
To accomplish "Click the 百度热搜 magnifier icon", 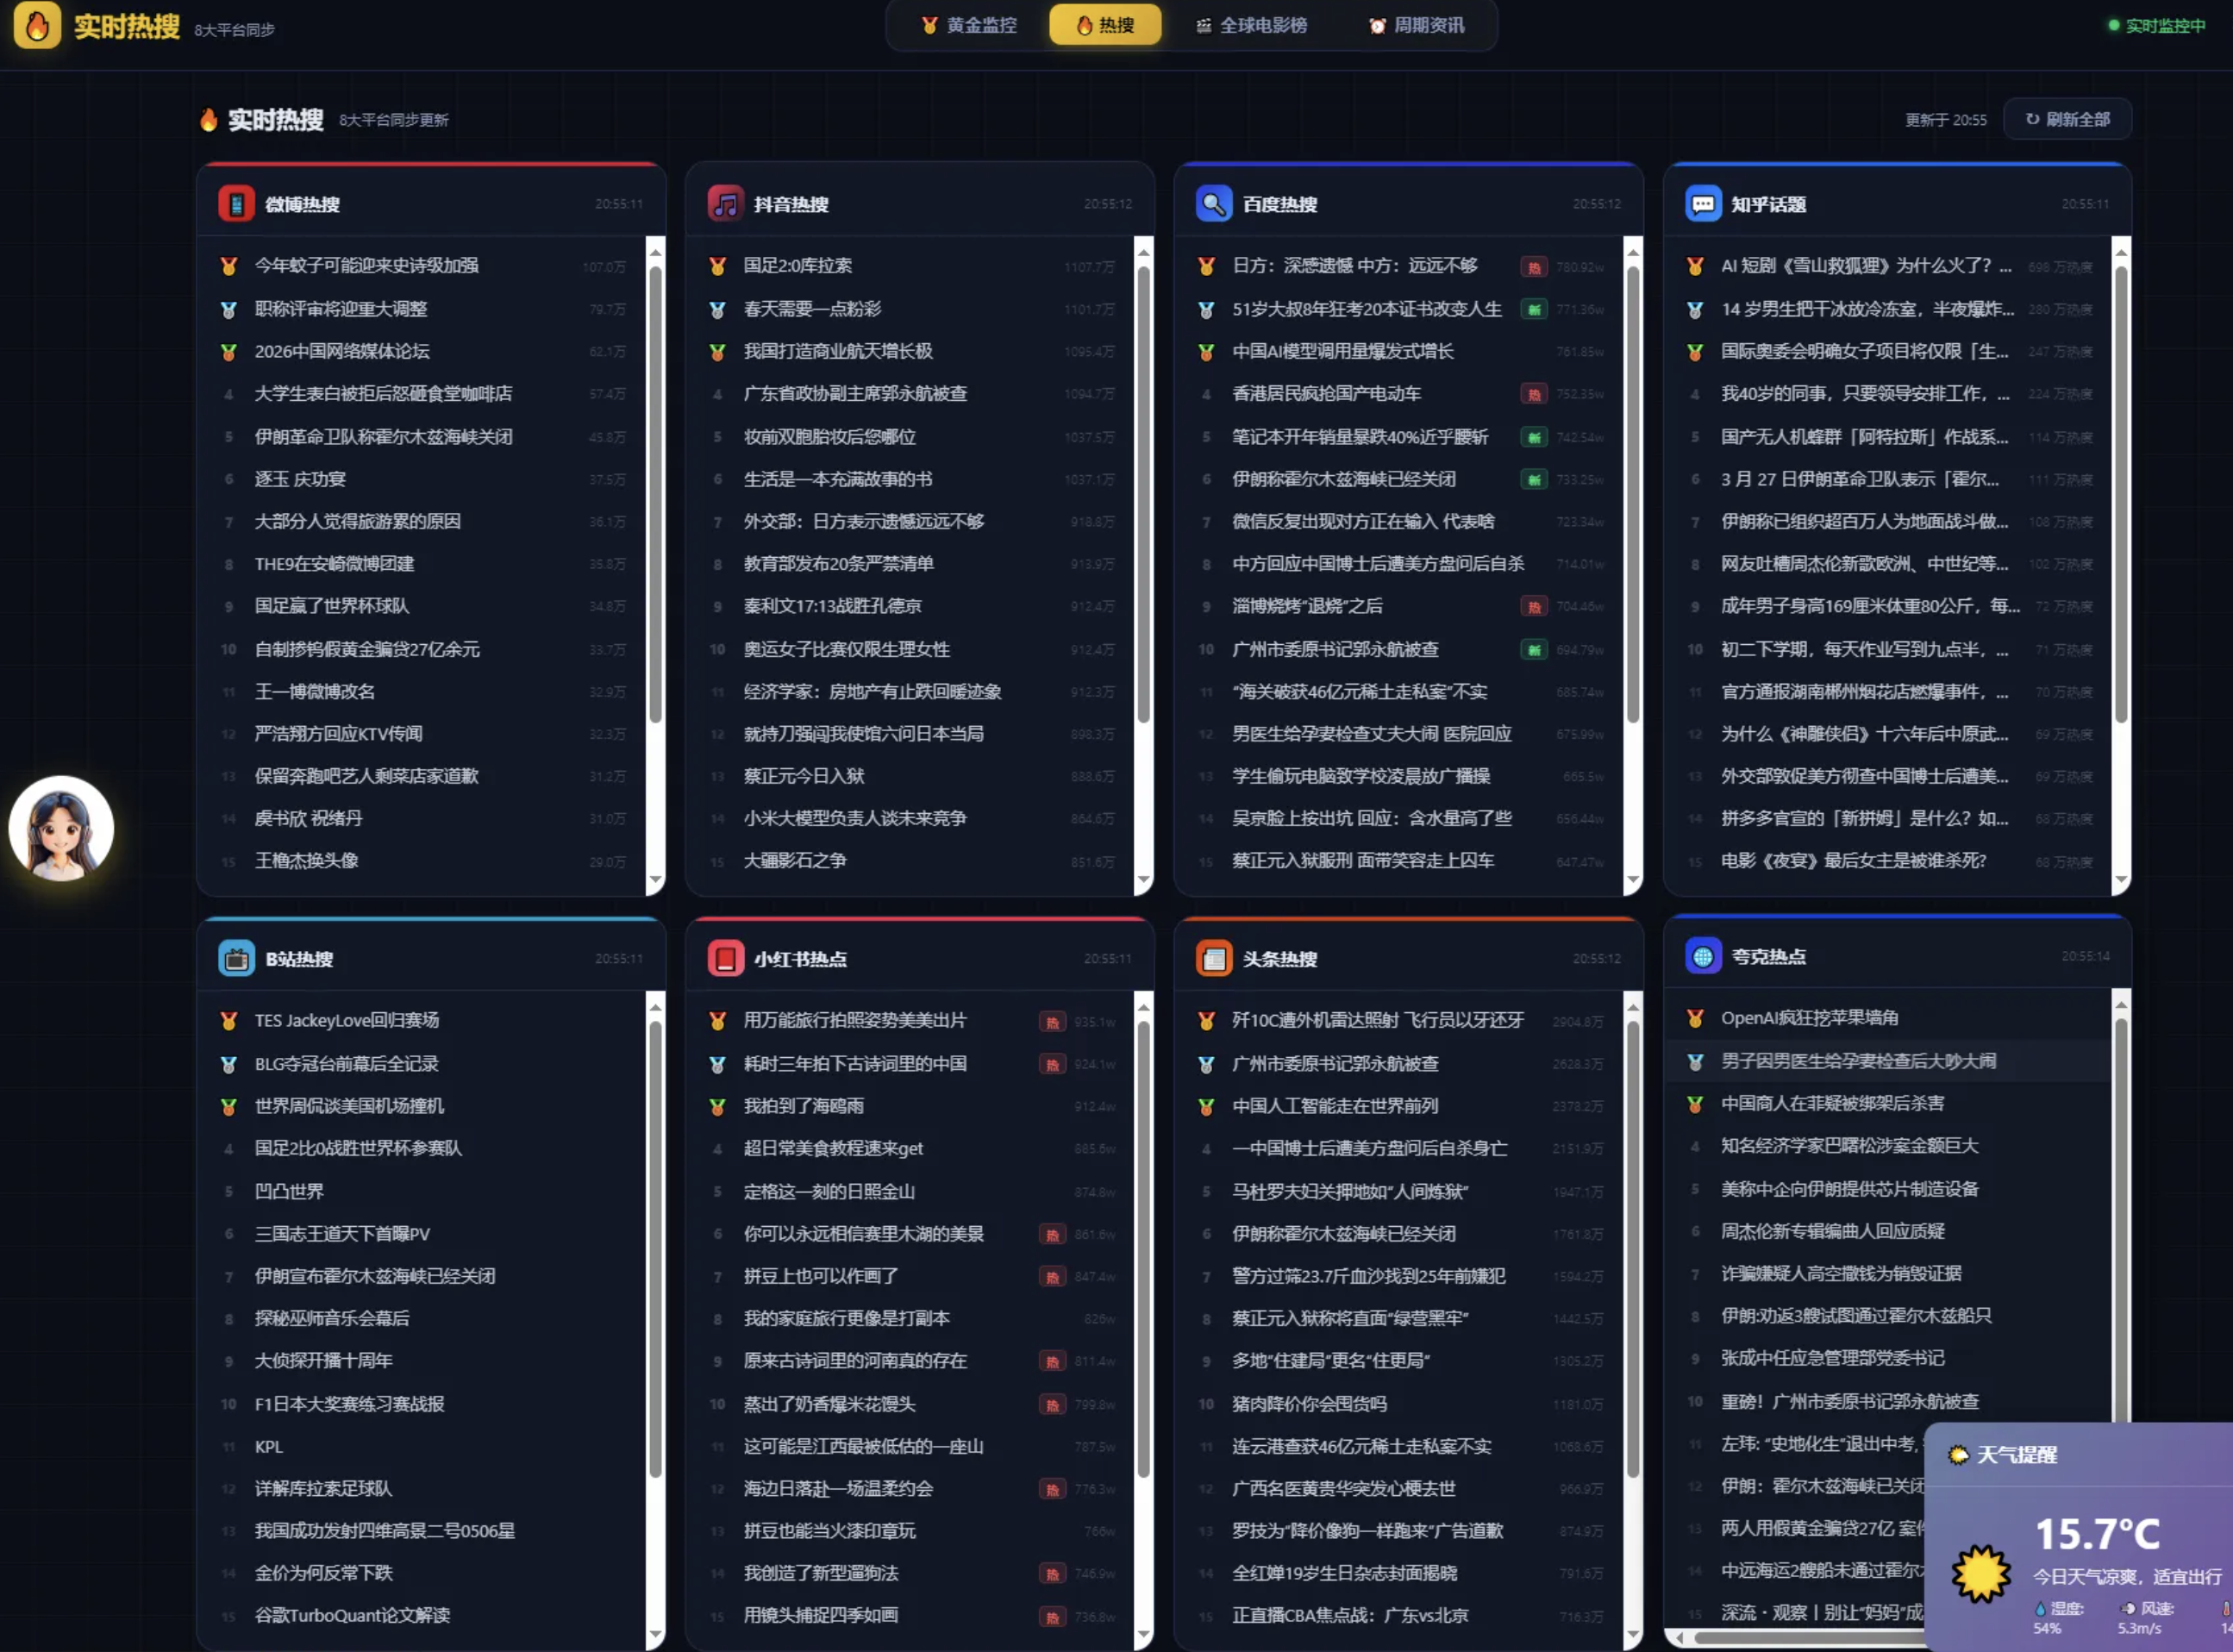I will pyautogui.click(x=1214, y=203).
